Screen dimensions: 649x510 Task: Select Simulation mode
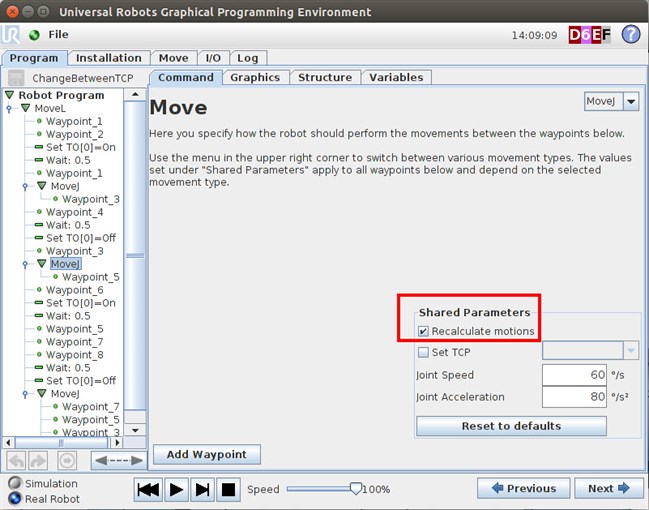point(15,483)
